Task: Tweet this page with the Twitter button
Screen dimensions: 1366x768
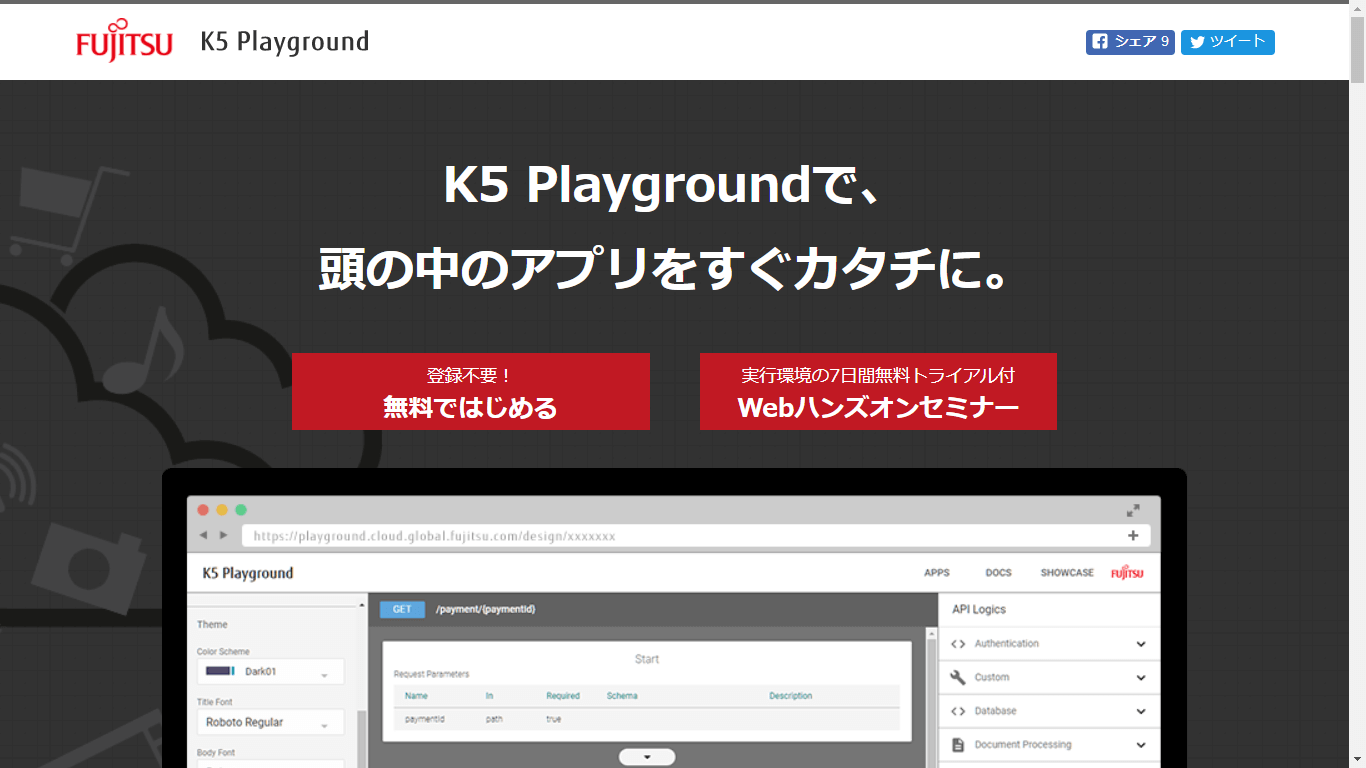Action: click(x=1227, y=42)
